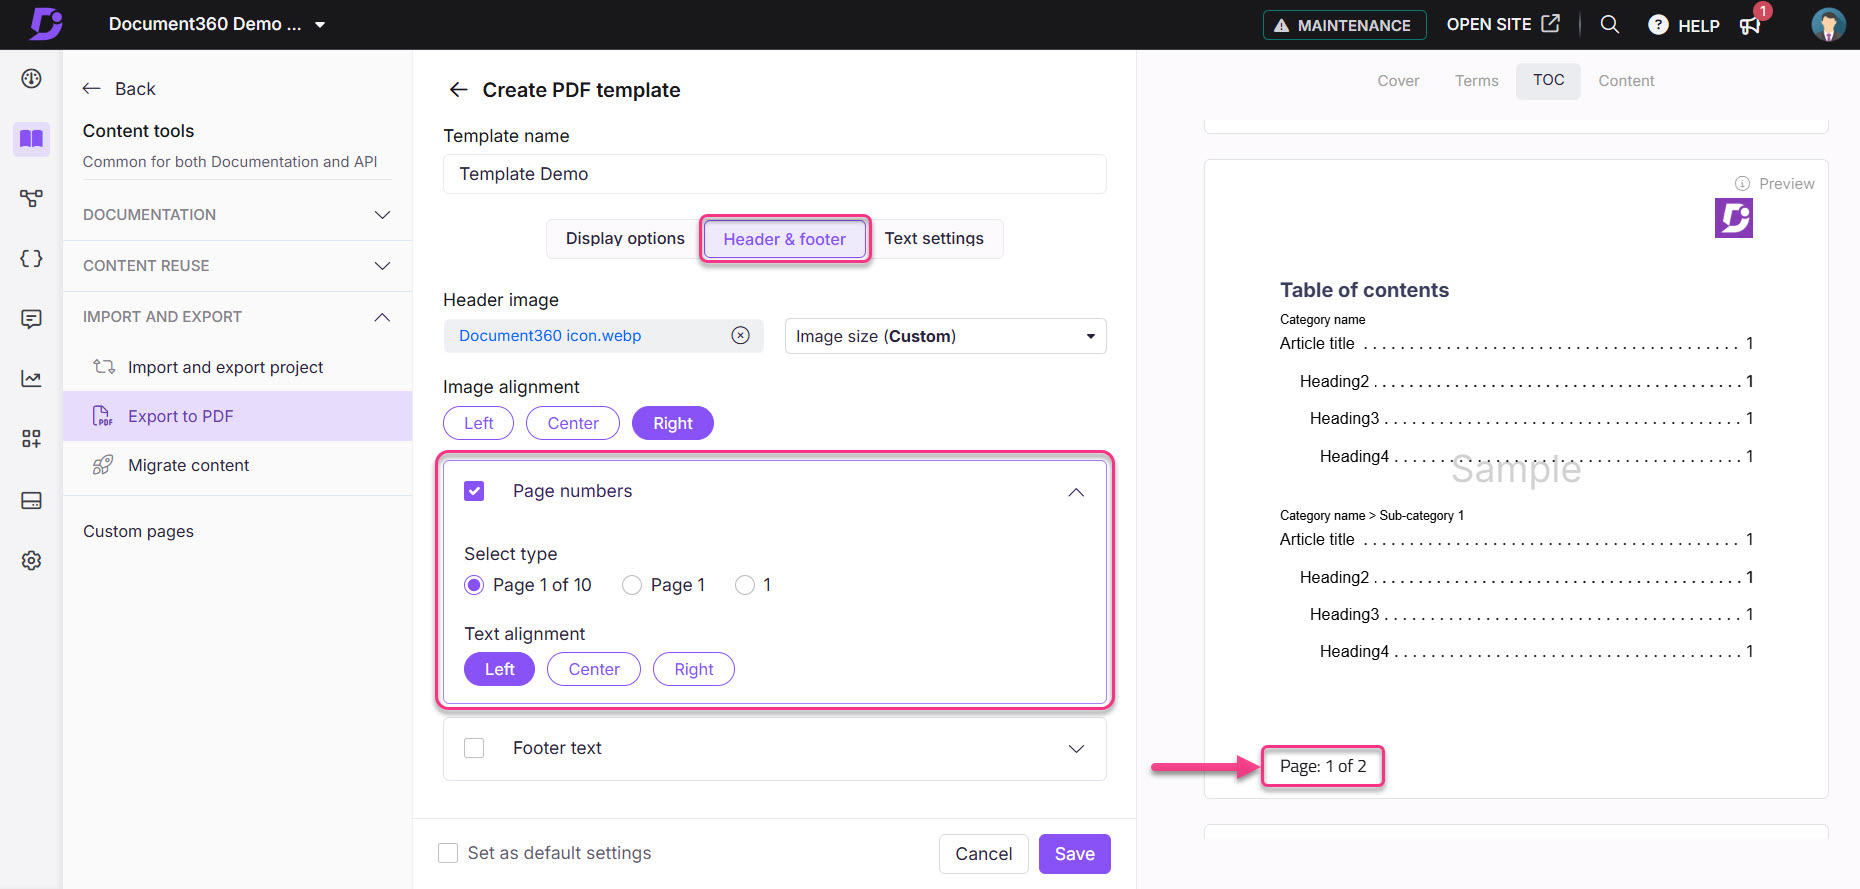This screenshot has width=1860, height=889.
Task: Switch to the Display options tab
Action: [x=625, y=239]
